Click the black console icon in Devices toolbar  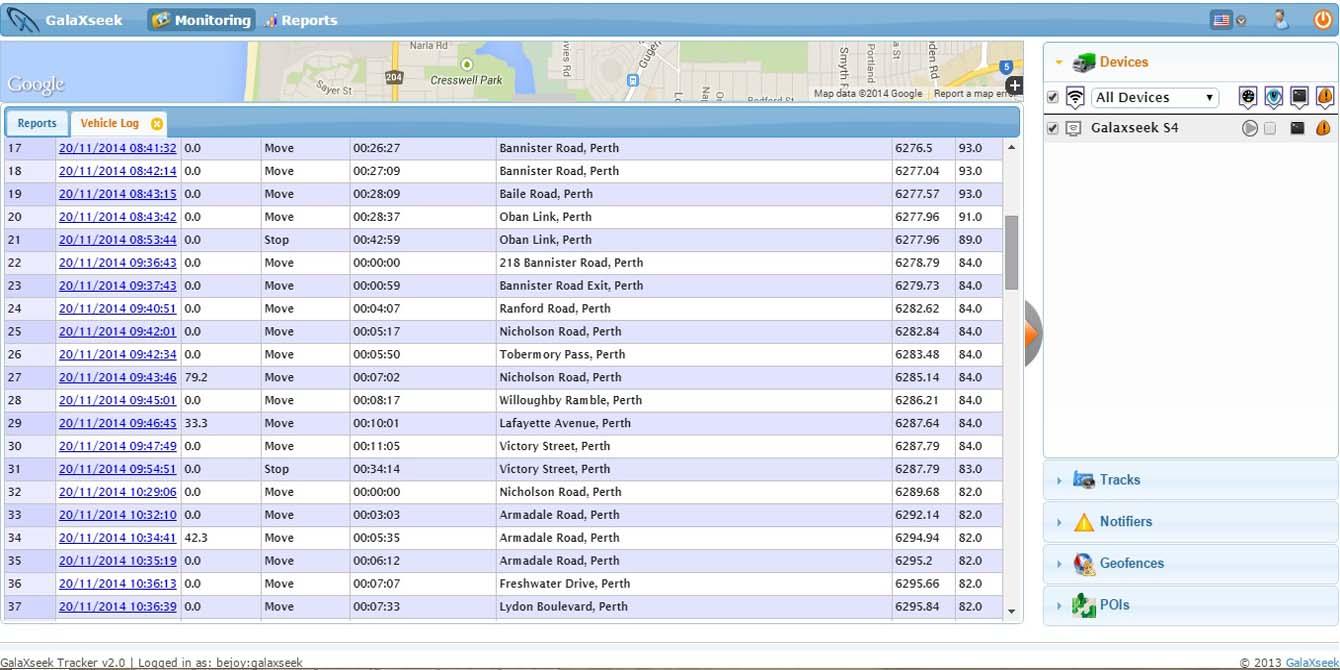coord(1299,97)
